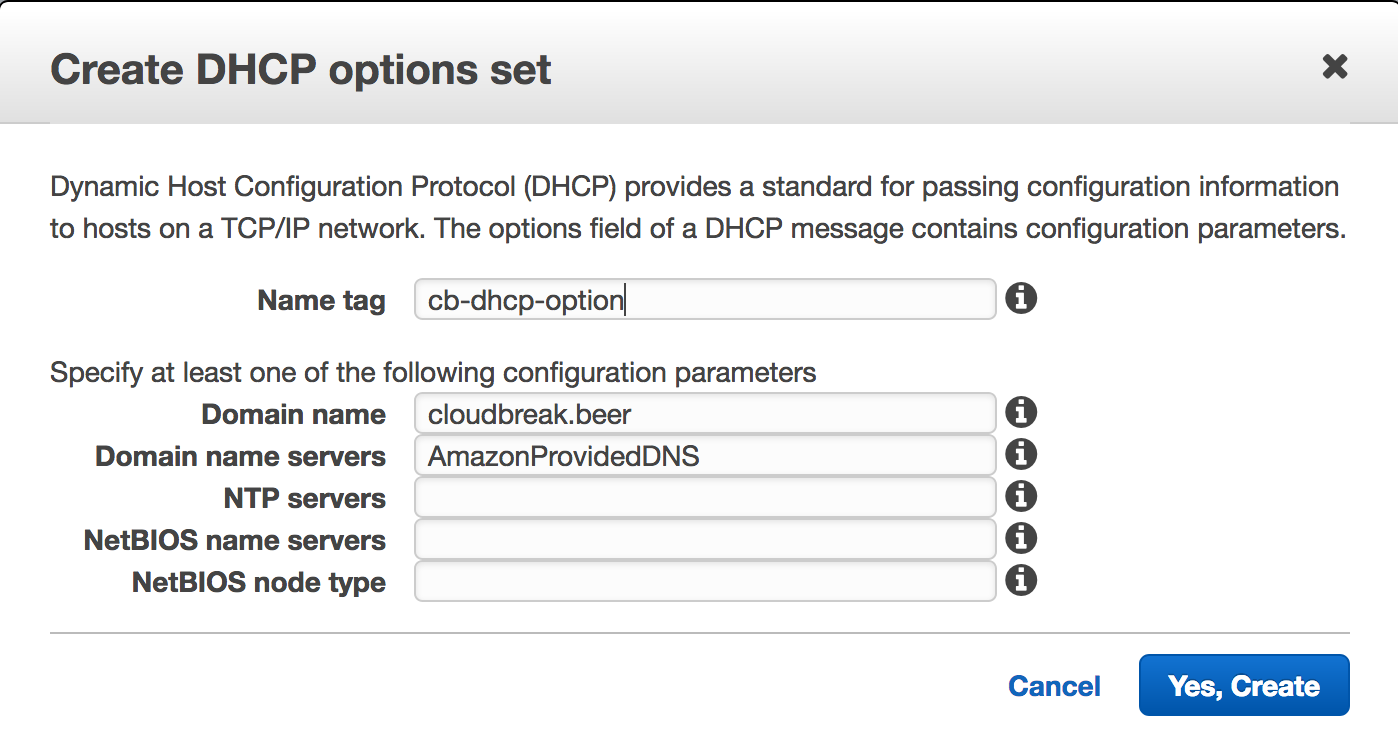Click the NetBIOS node type field
Screen dimensions: 1398x746
coord(705,581)
